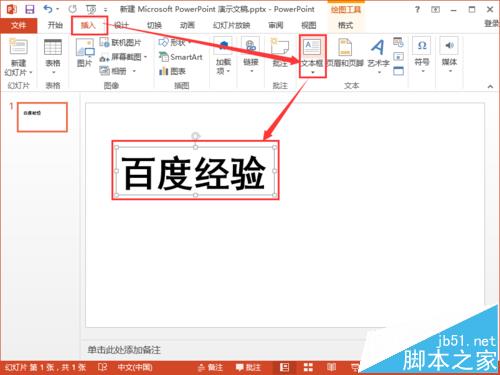Screen dimensions: 500x375
Task: Open ribbon display options
Action: pos(435,9)
